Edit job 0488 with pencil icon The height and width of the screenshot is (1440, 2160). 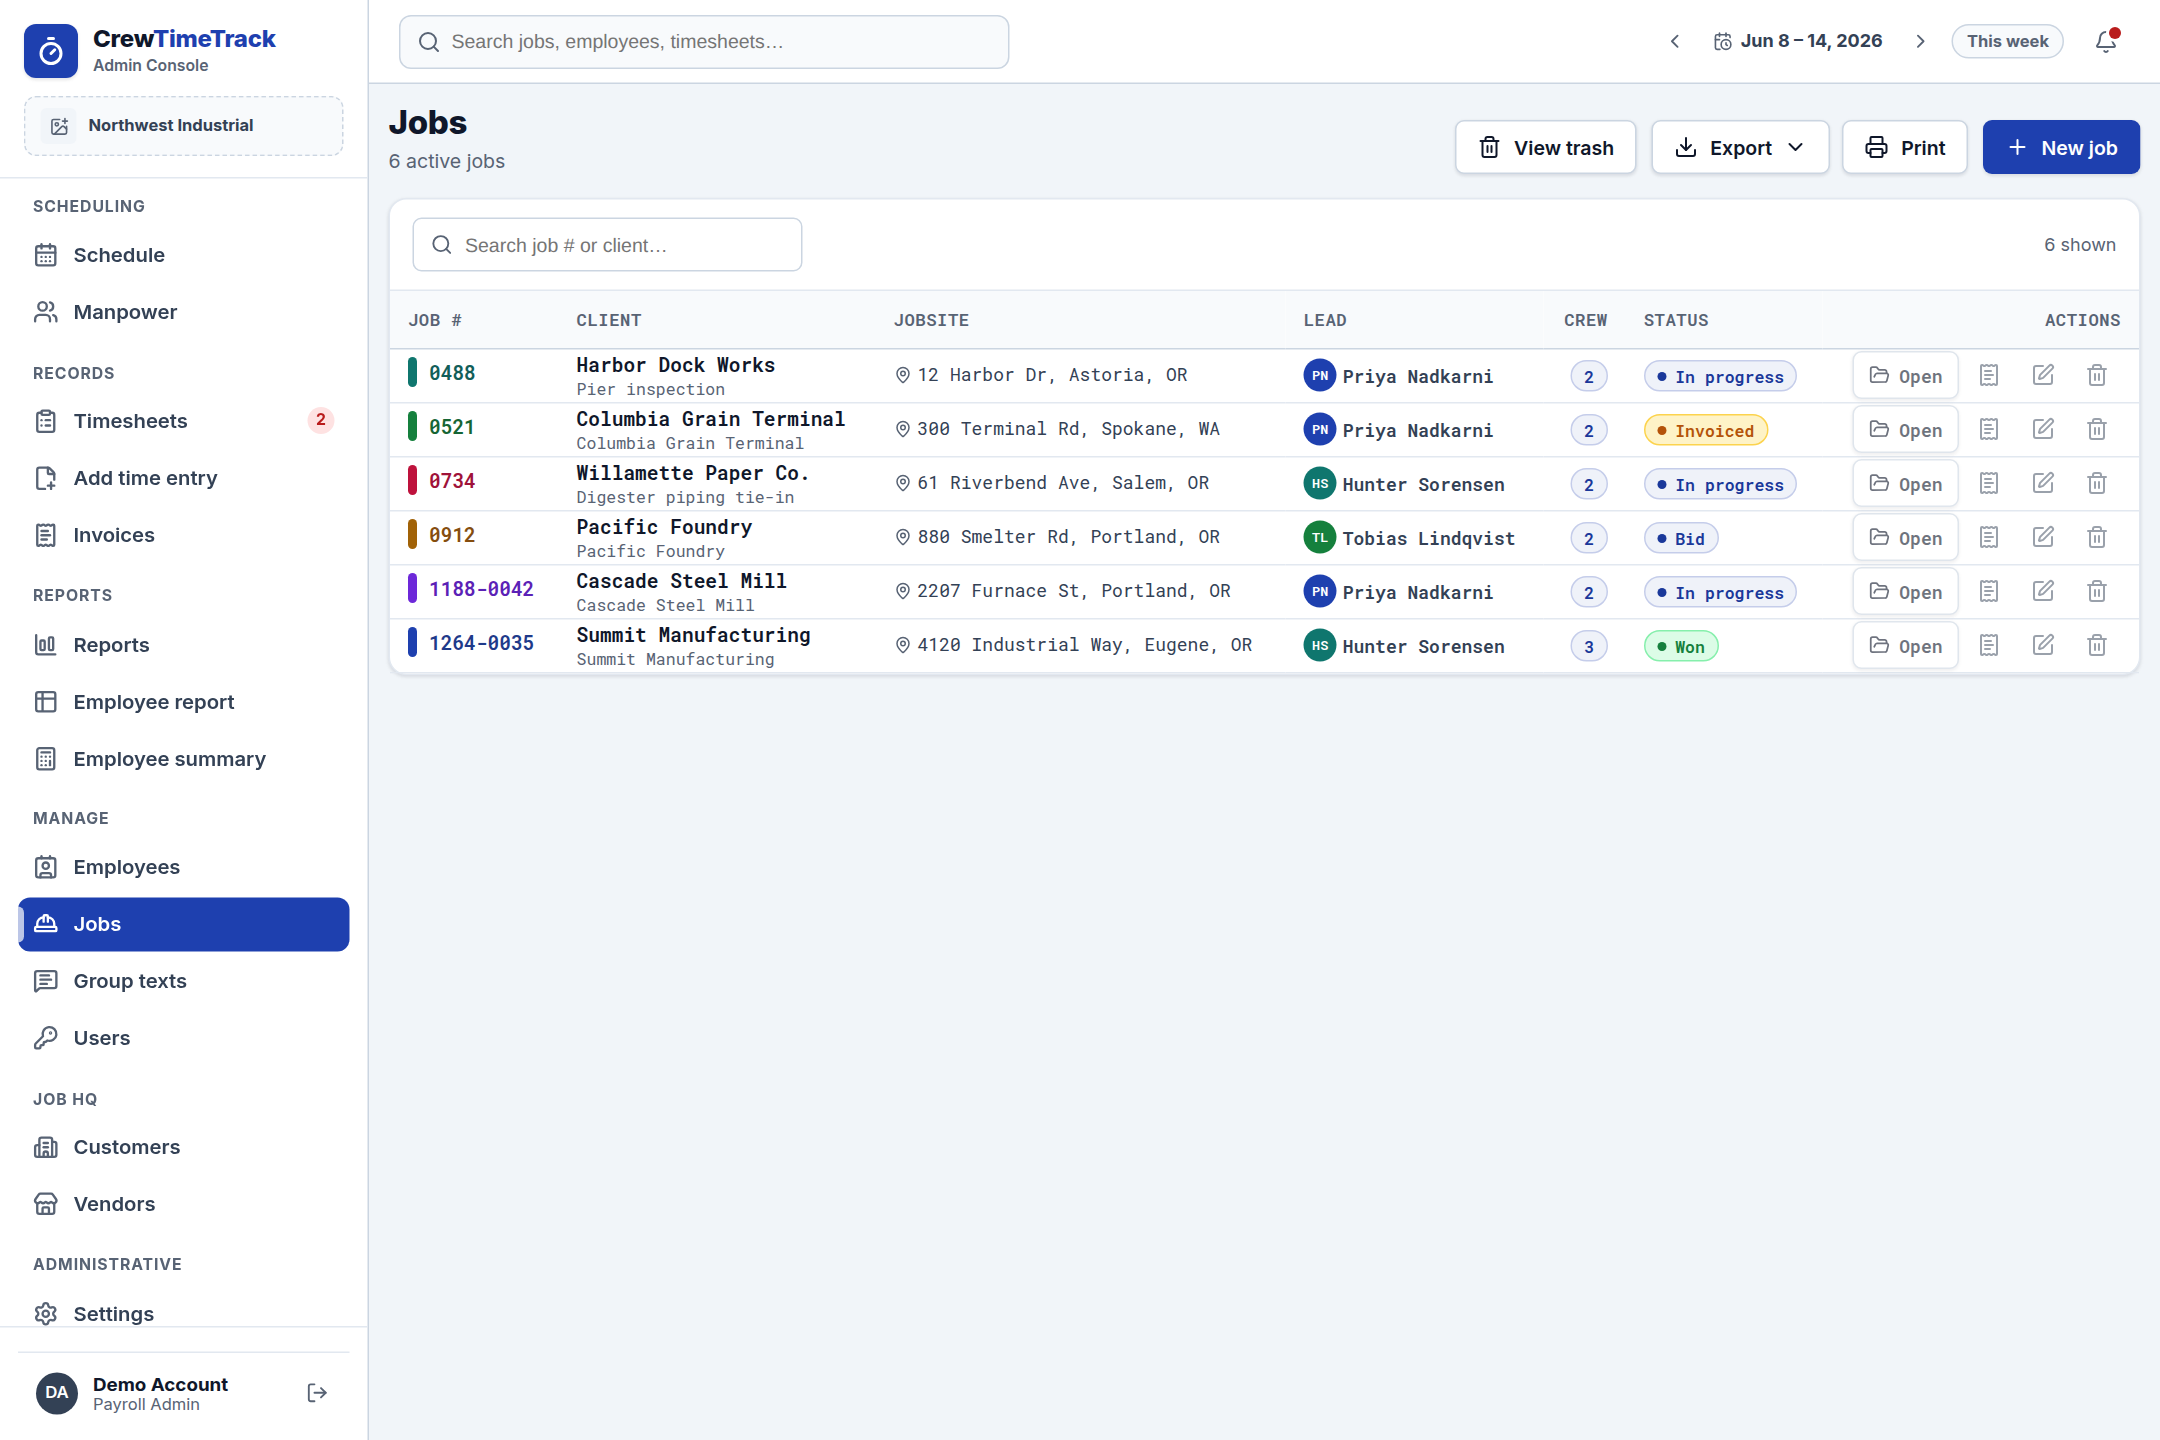coord(2043,375)
